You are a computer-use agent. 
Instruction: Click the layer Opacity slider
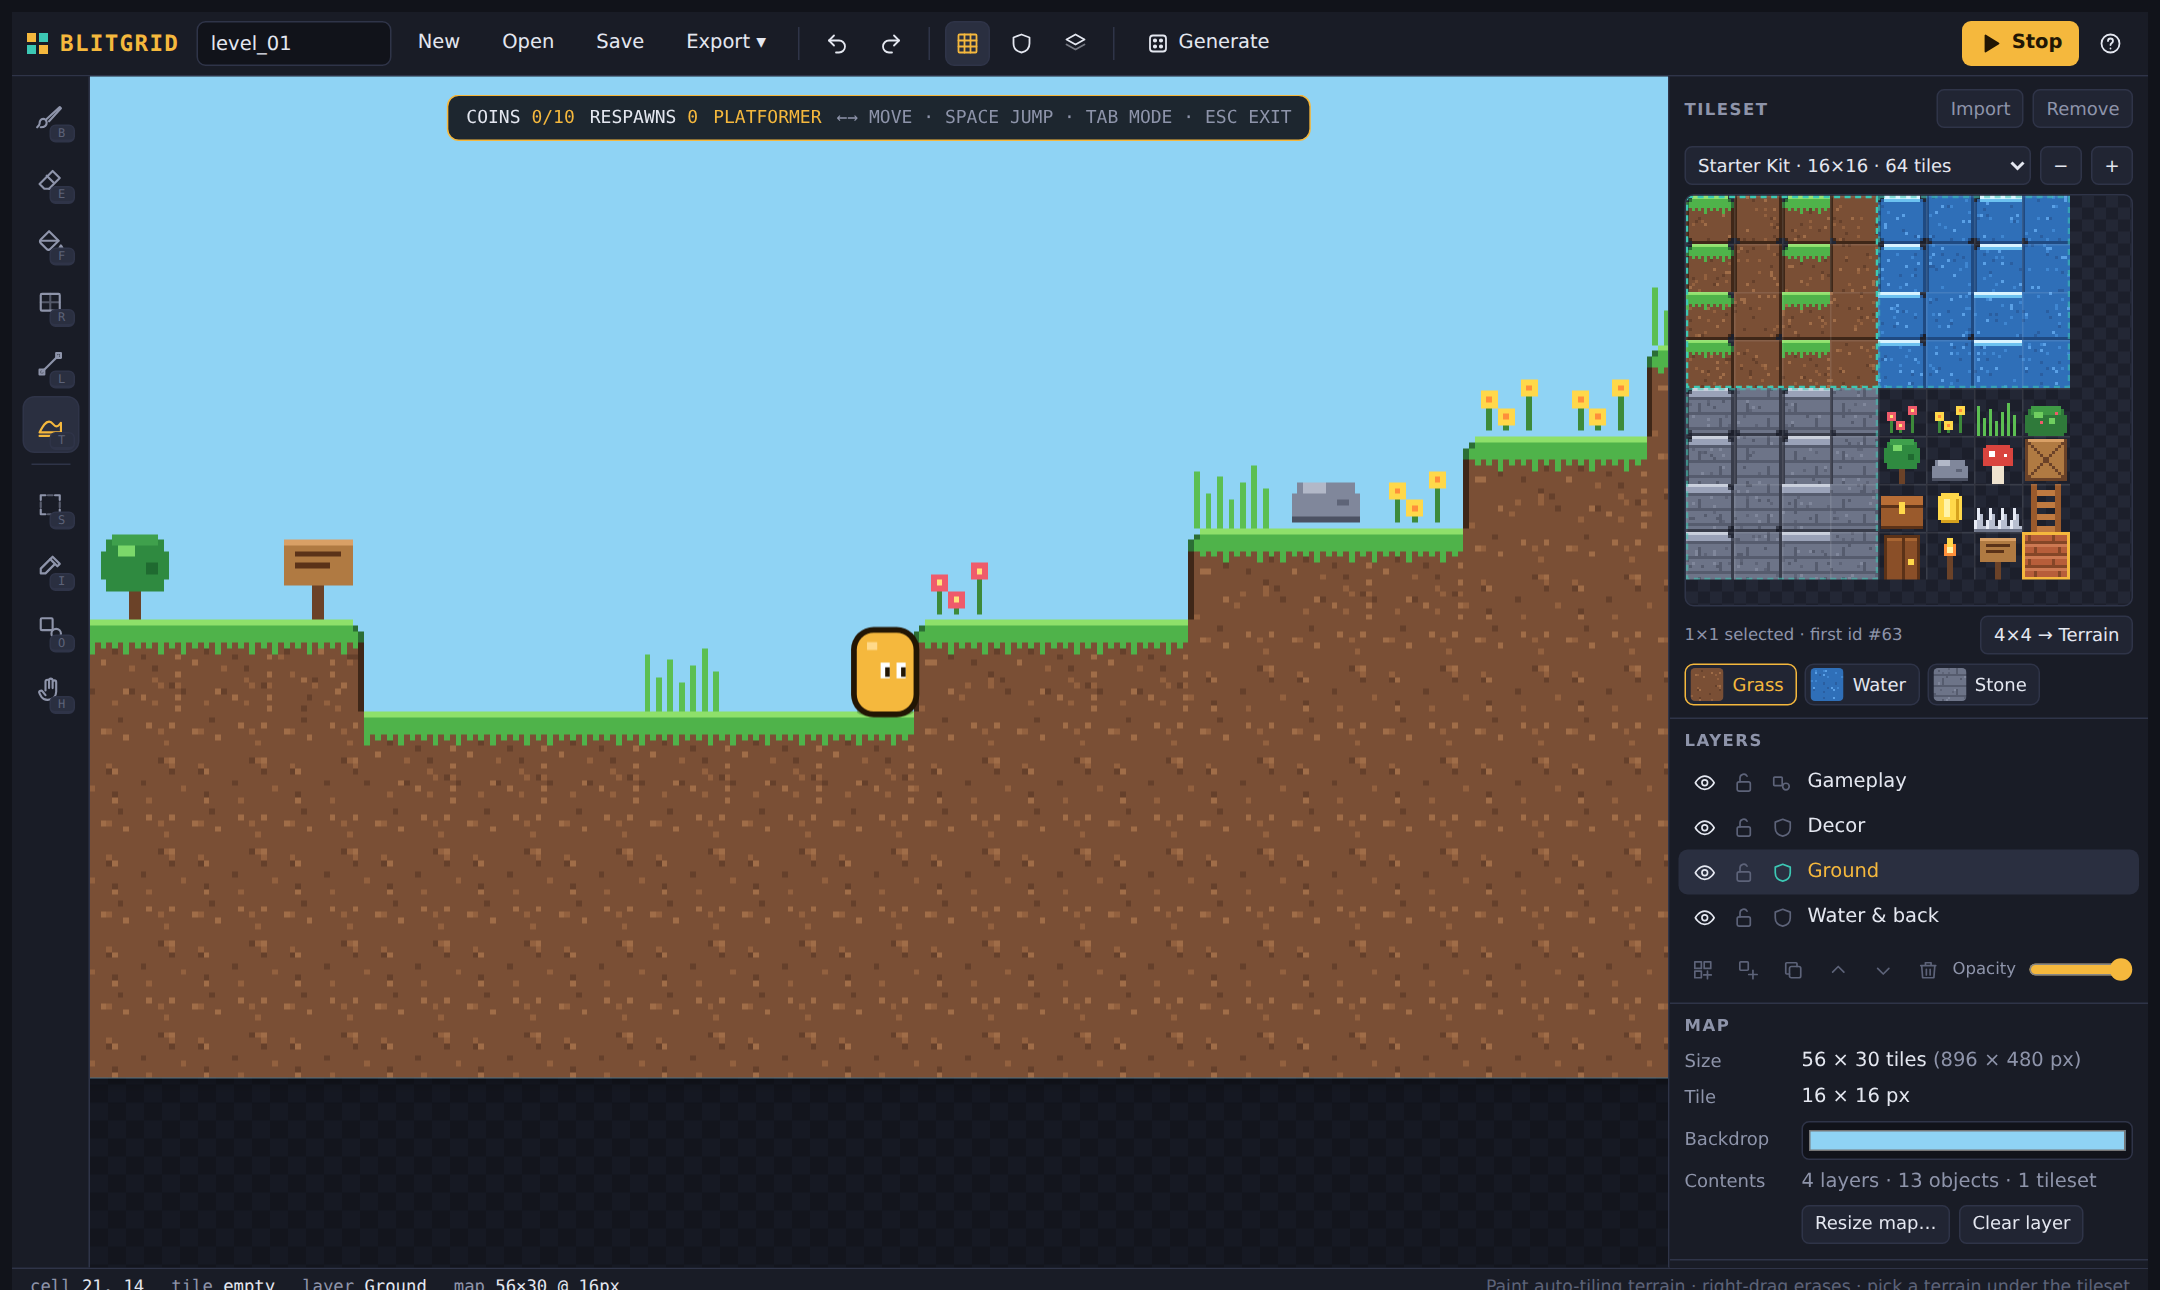[x=2080, y=970]
